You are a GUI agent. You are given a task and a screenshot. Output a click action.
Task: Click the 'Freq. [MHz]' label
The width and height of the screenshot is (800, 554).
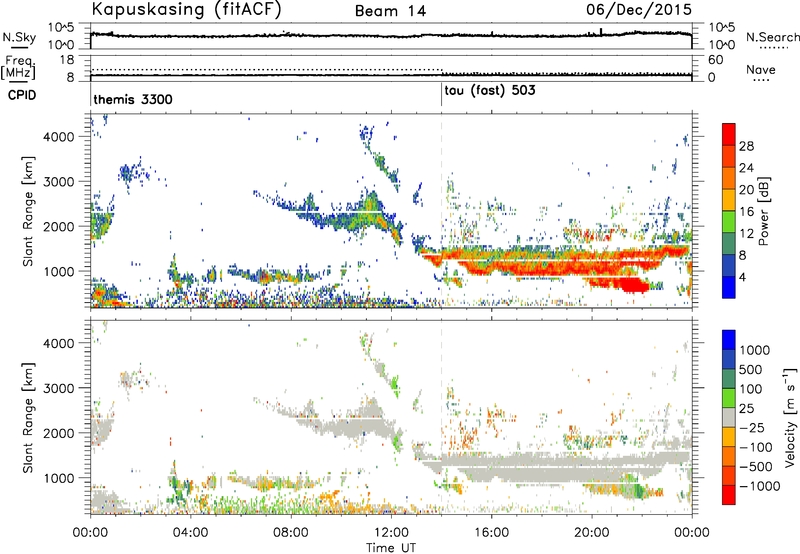[19, 67]
